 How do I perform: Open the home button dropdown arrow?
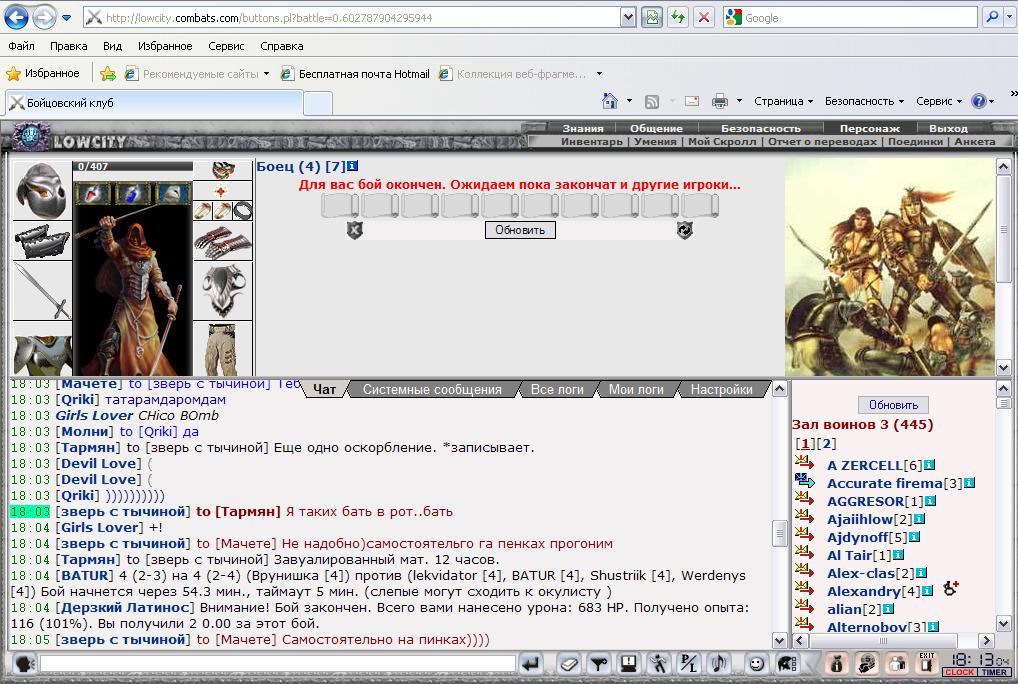coord(629,101)
